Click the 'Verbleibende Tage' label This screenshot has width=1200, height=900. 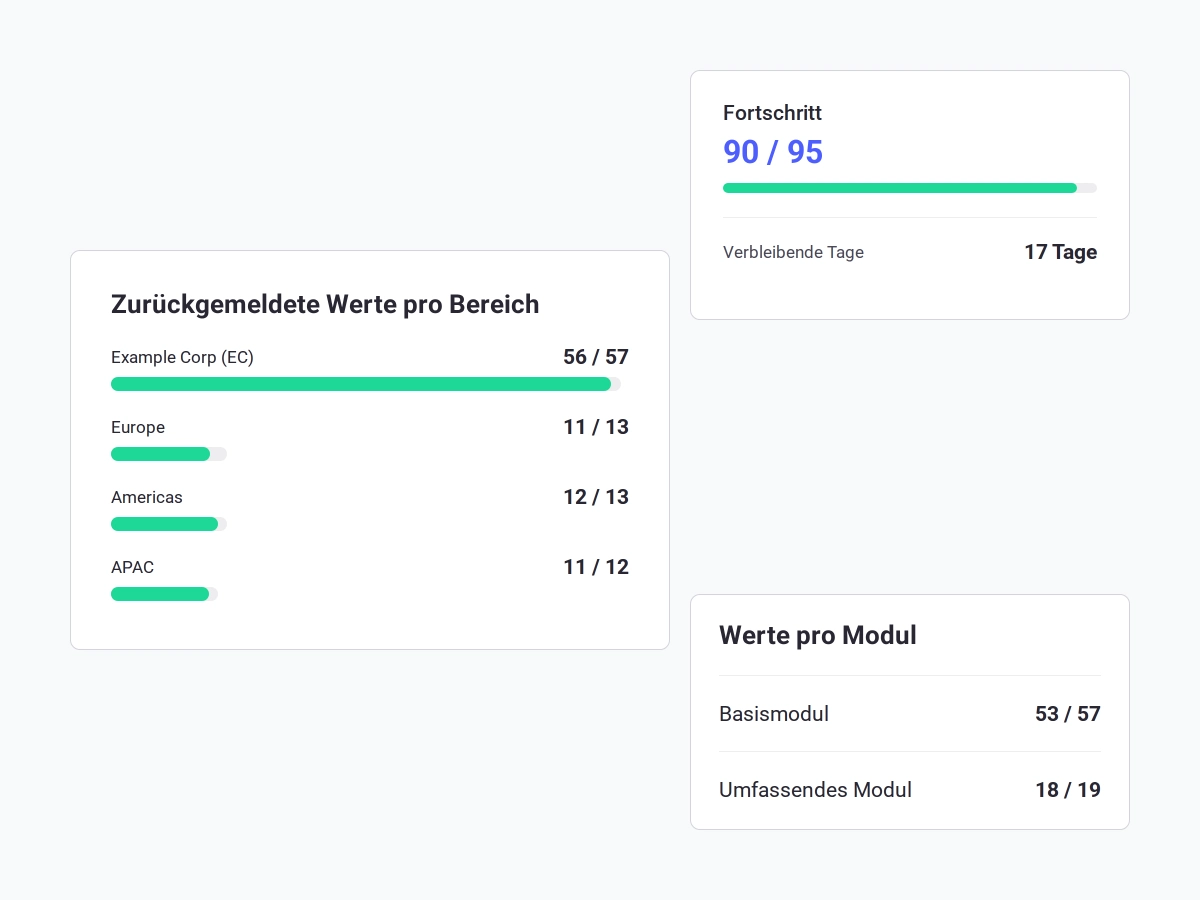(x=793, y=252)
